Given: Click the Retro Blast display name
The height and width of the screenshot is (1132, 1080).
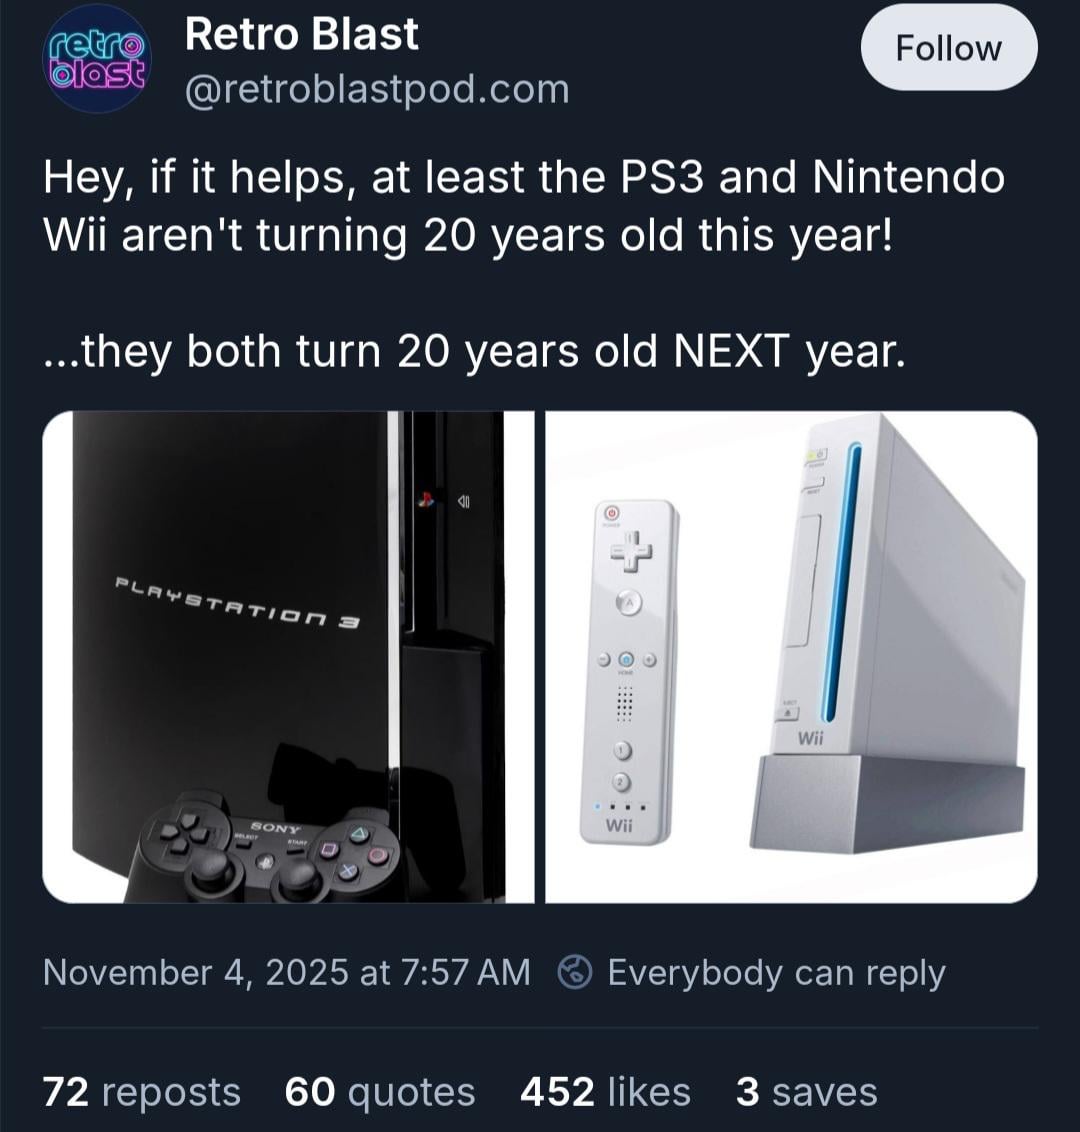Looking at the screenshot, I should 301,35.
